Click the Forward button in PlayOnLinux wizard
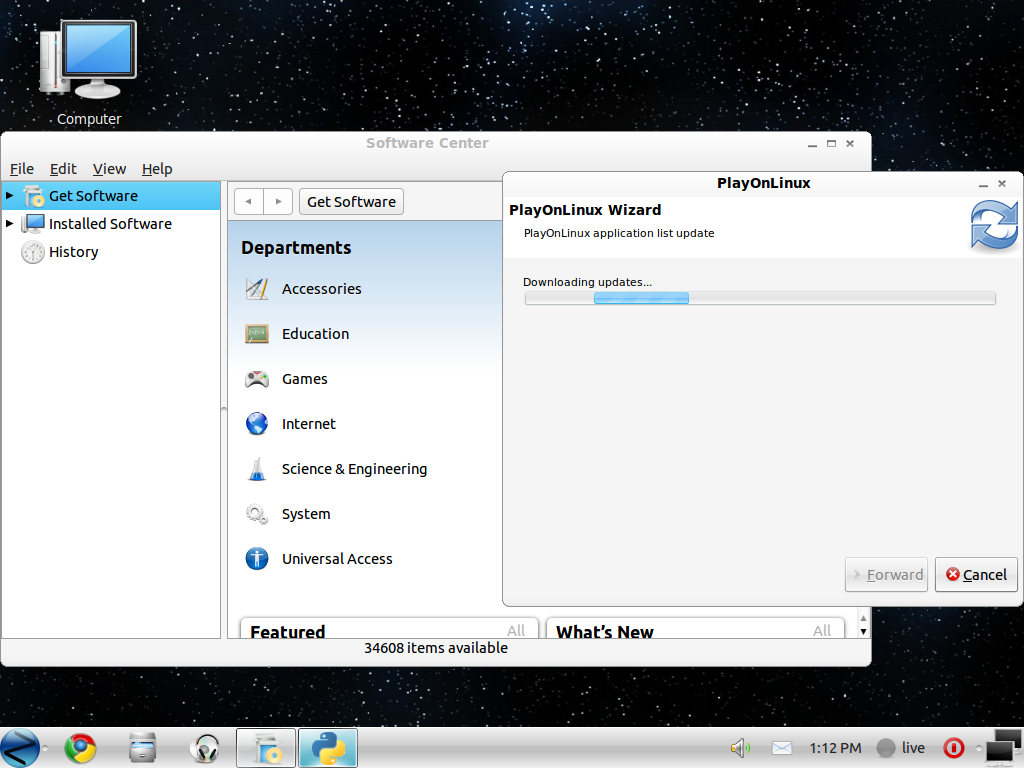The image size is (1024, 768). click(886, 575)
